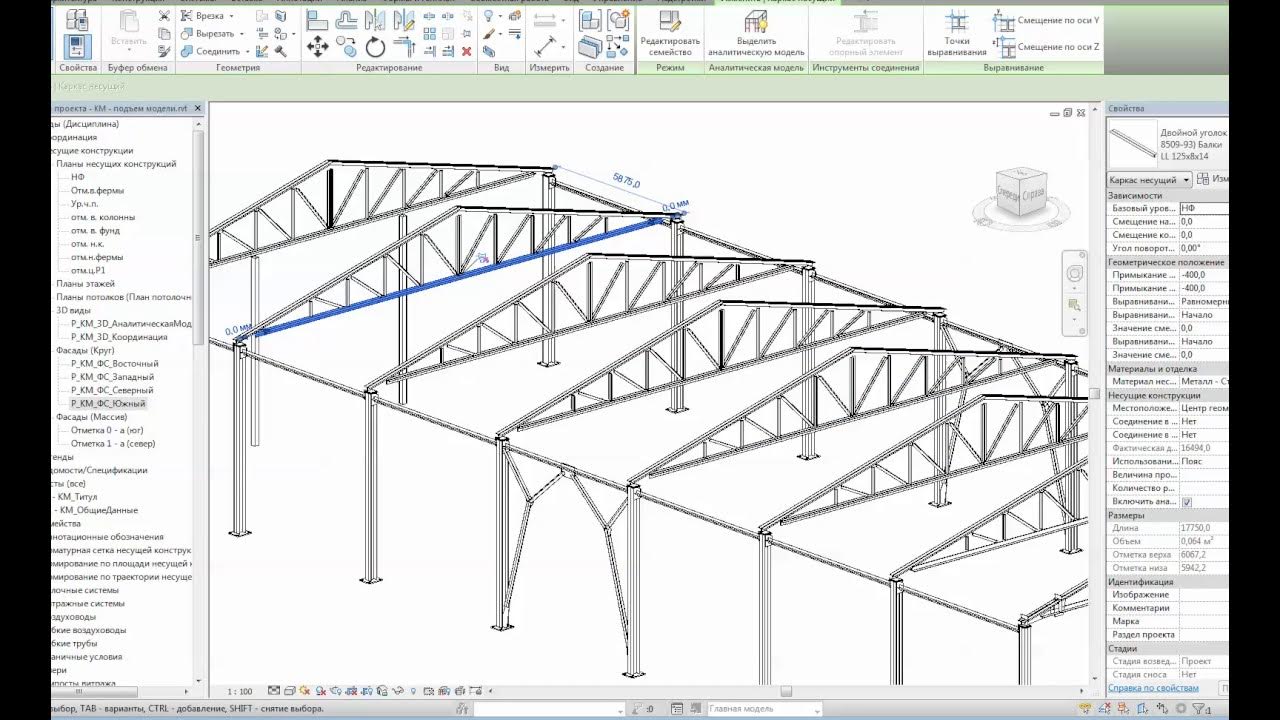Open the Р_КМ_3D_Координация view

119,337
